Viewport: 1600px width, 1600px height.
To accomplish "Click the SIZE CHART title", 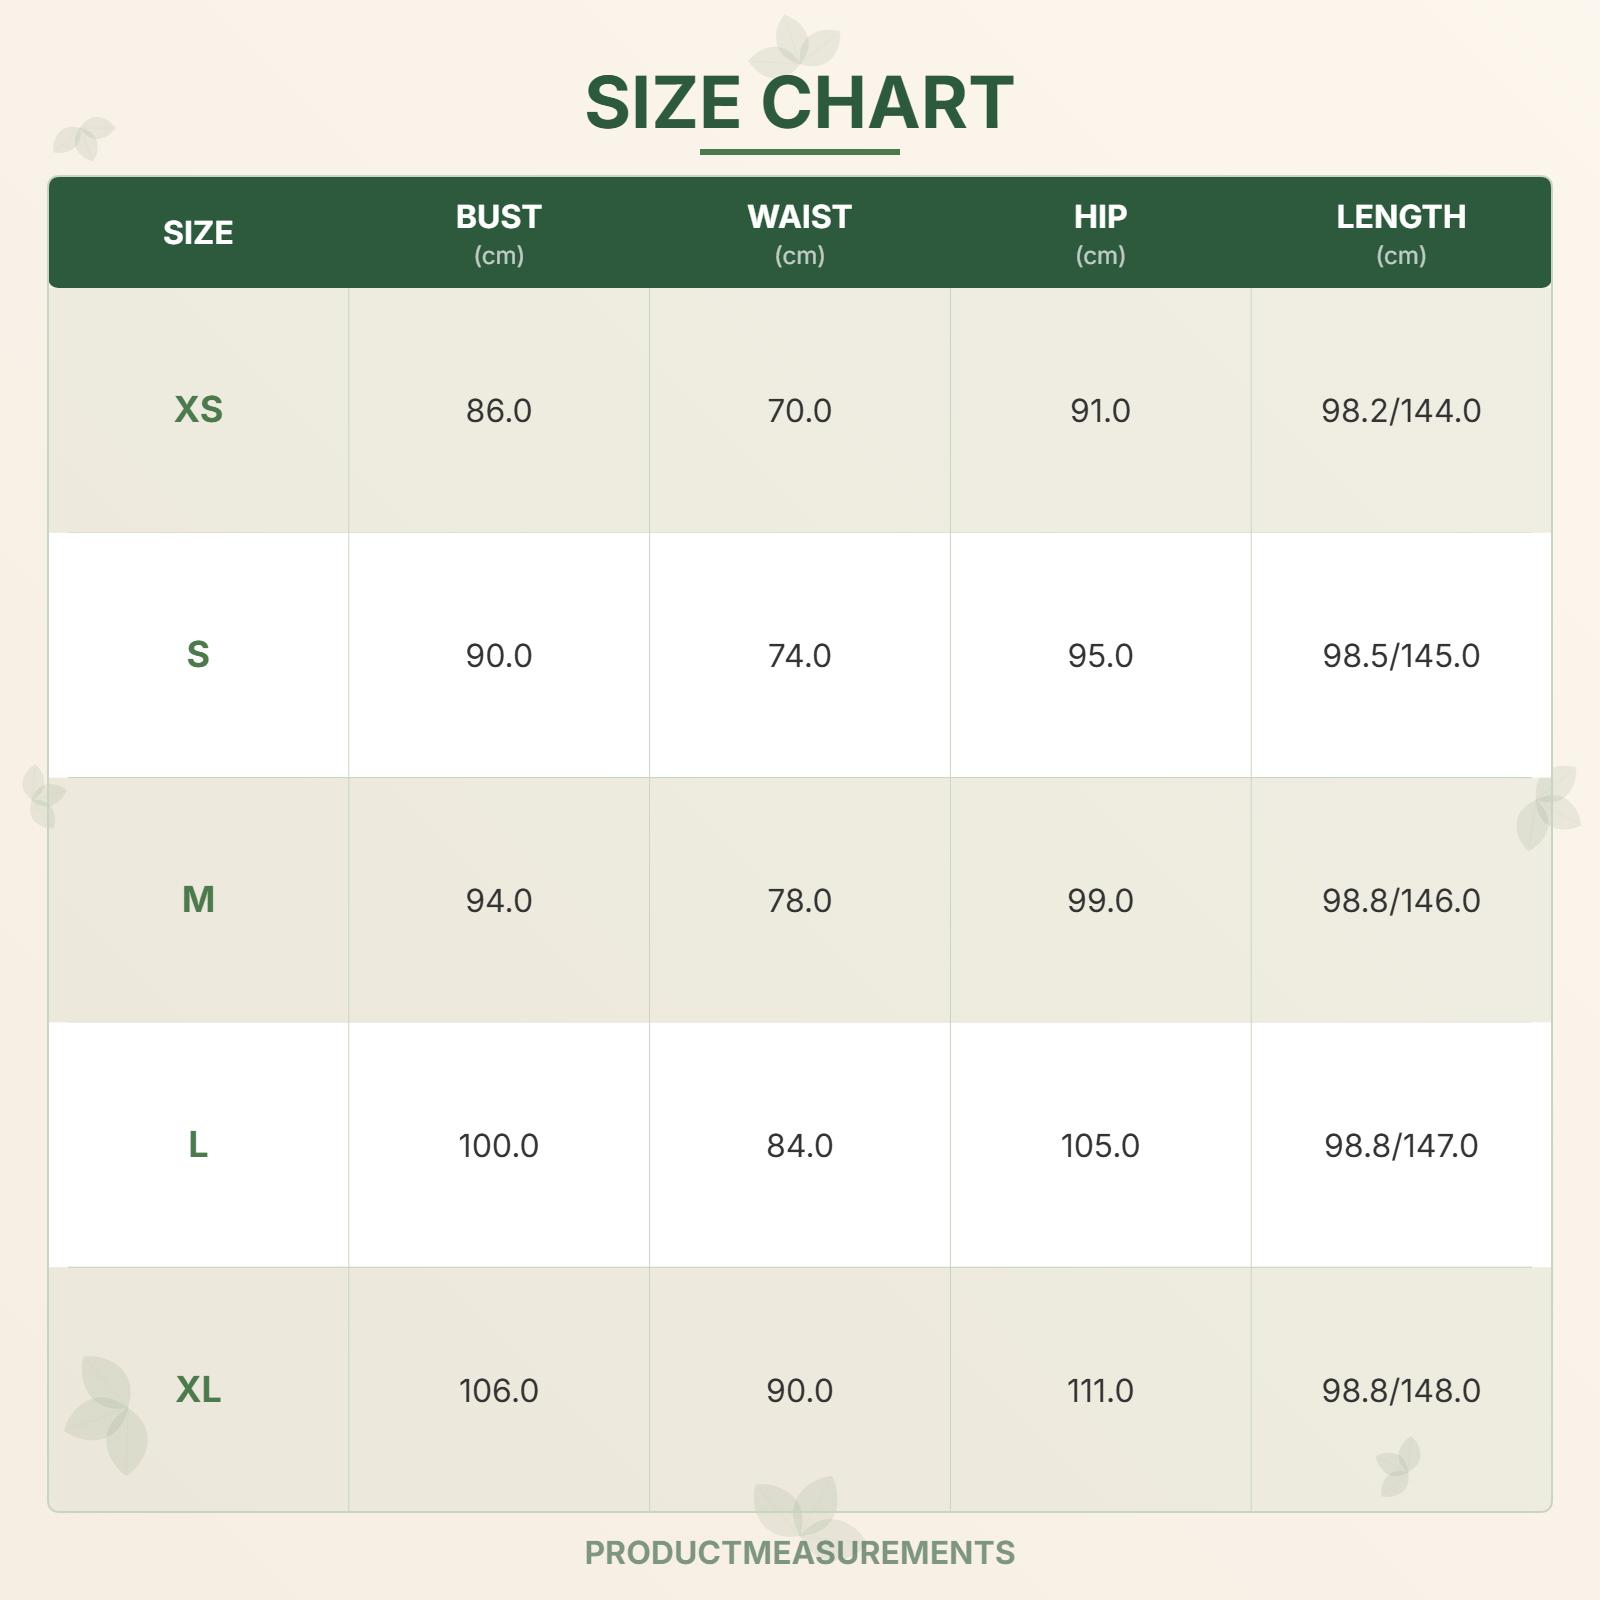I will [x=799, y=102].
